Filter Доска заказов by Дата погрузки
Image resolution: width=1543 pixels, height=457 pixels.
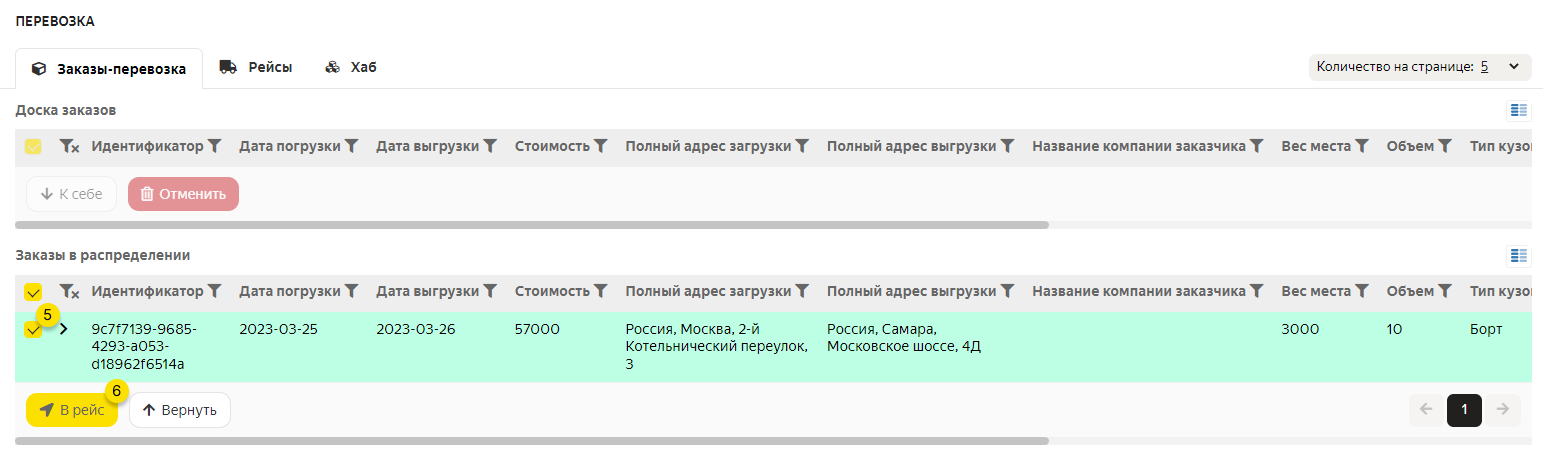tap(351, 146)
